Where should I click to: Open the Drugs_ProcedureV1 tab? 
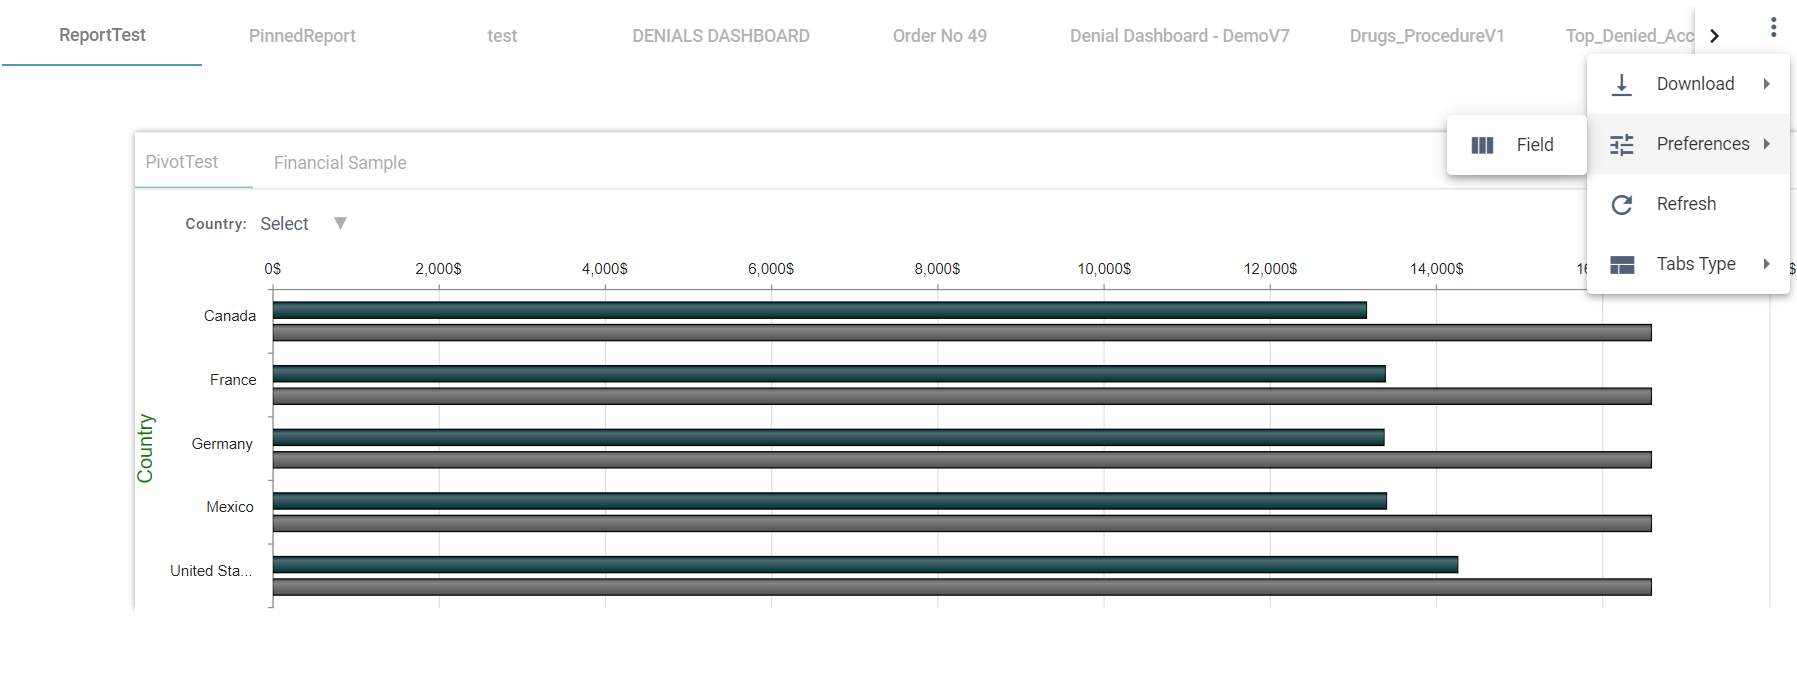pyautogui.click(x=1426, y=36)
